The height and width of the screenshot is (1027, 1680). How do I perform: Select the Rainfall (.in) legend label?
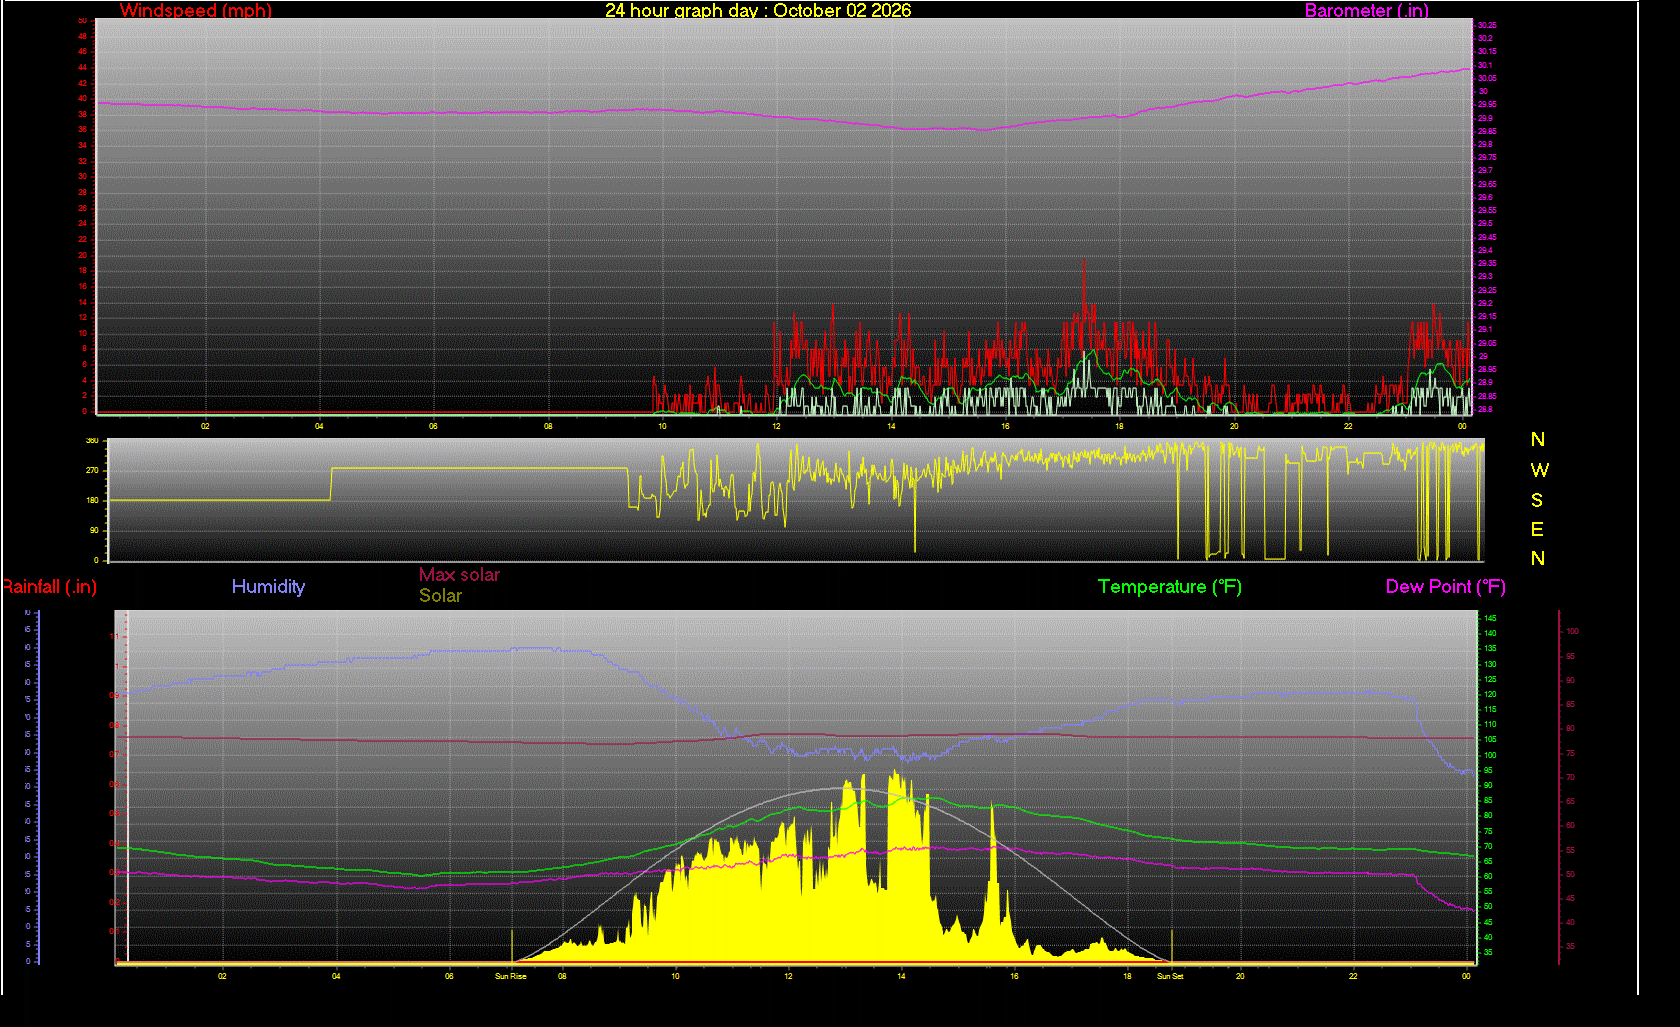tap(49, 587)
